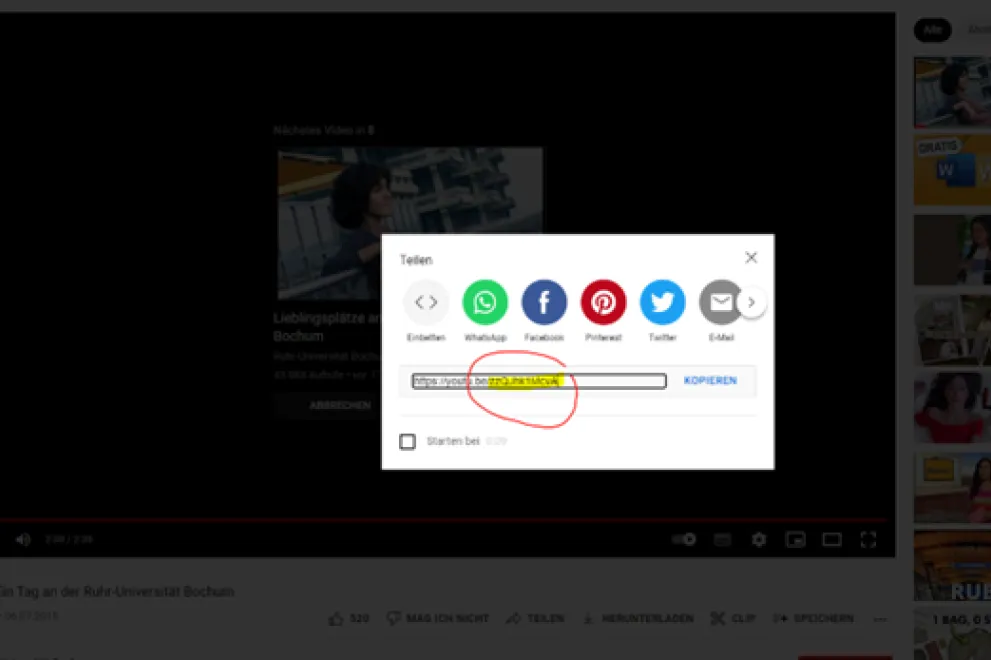Mute the video volume
The image size is (991, 660).
[x=23, y=539]
